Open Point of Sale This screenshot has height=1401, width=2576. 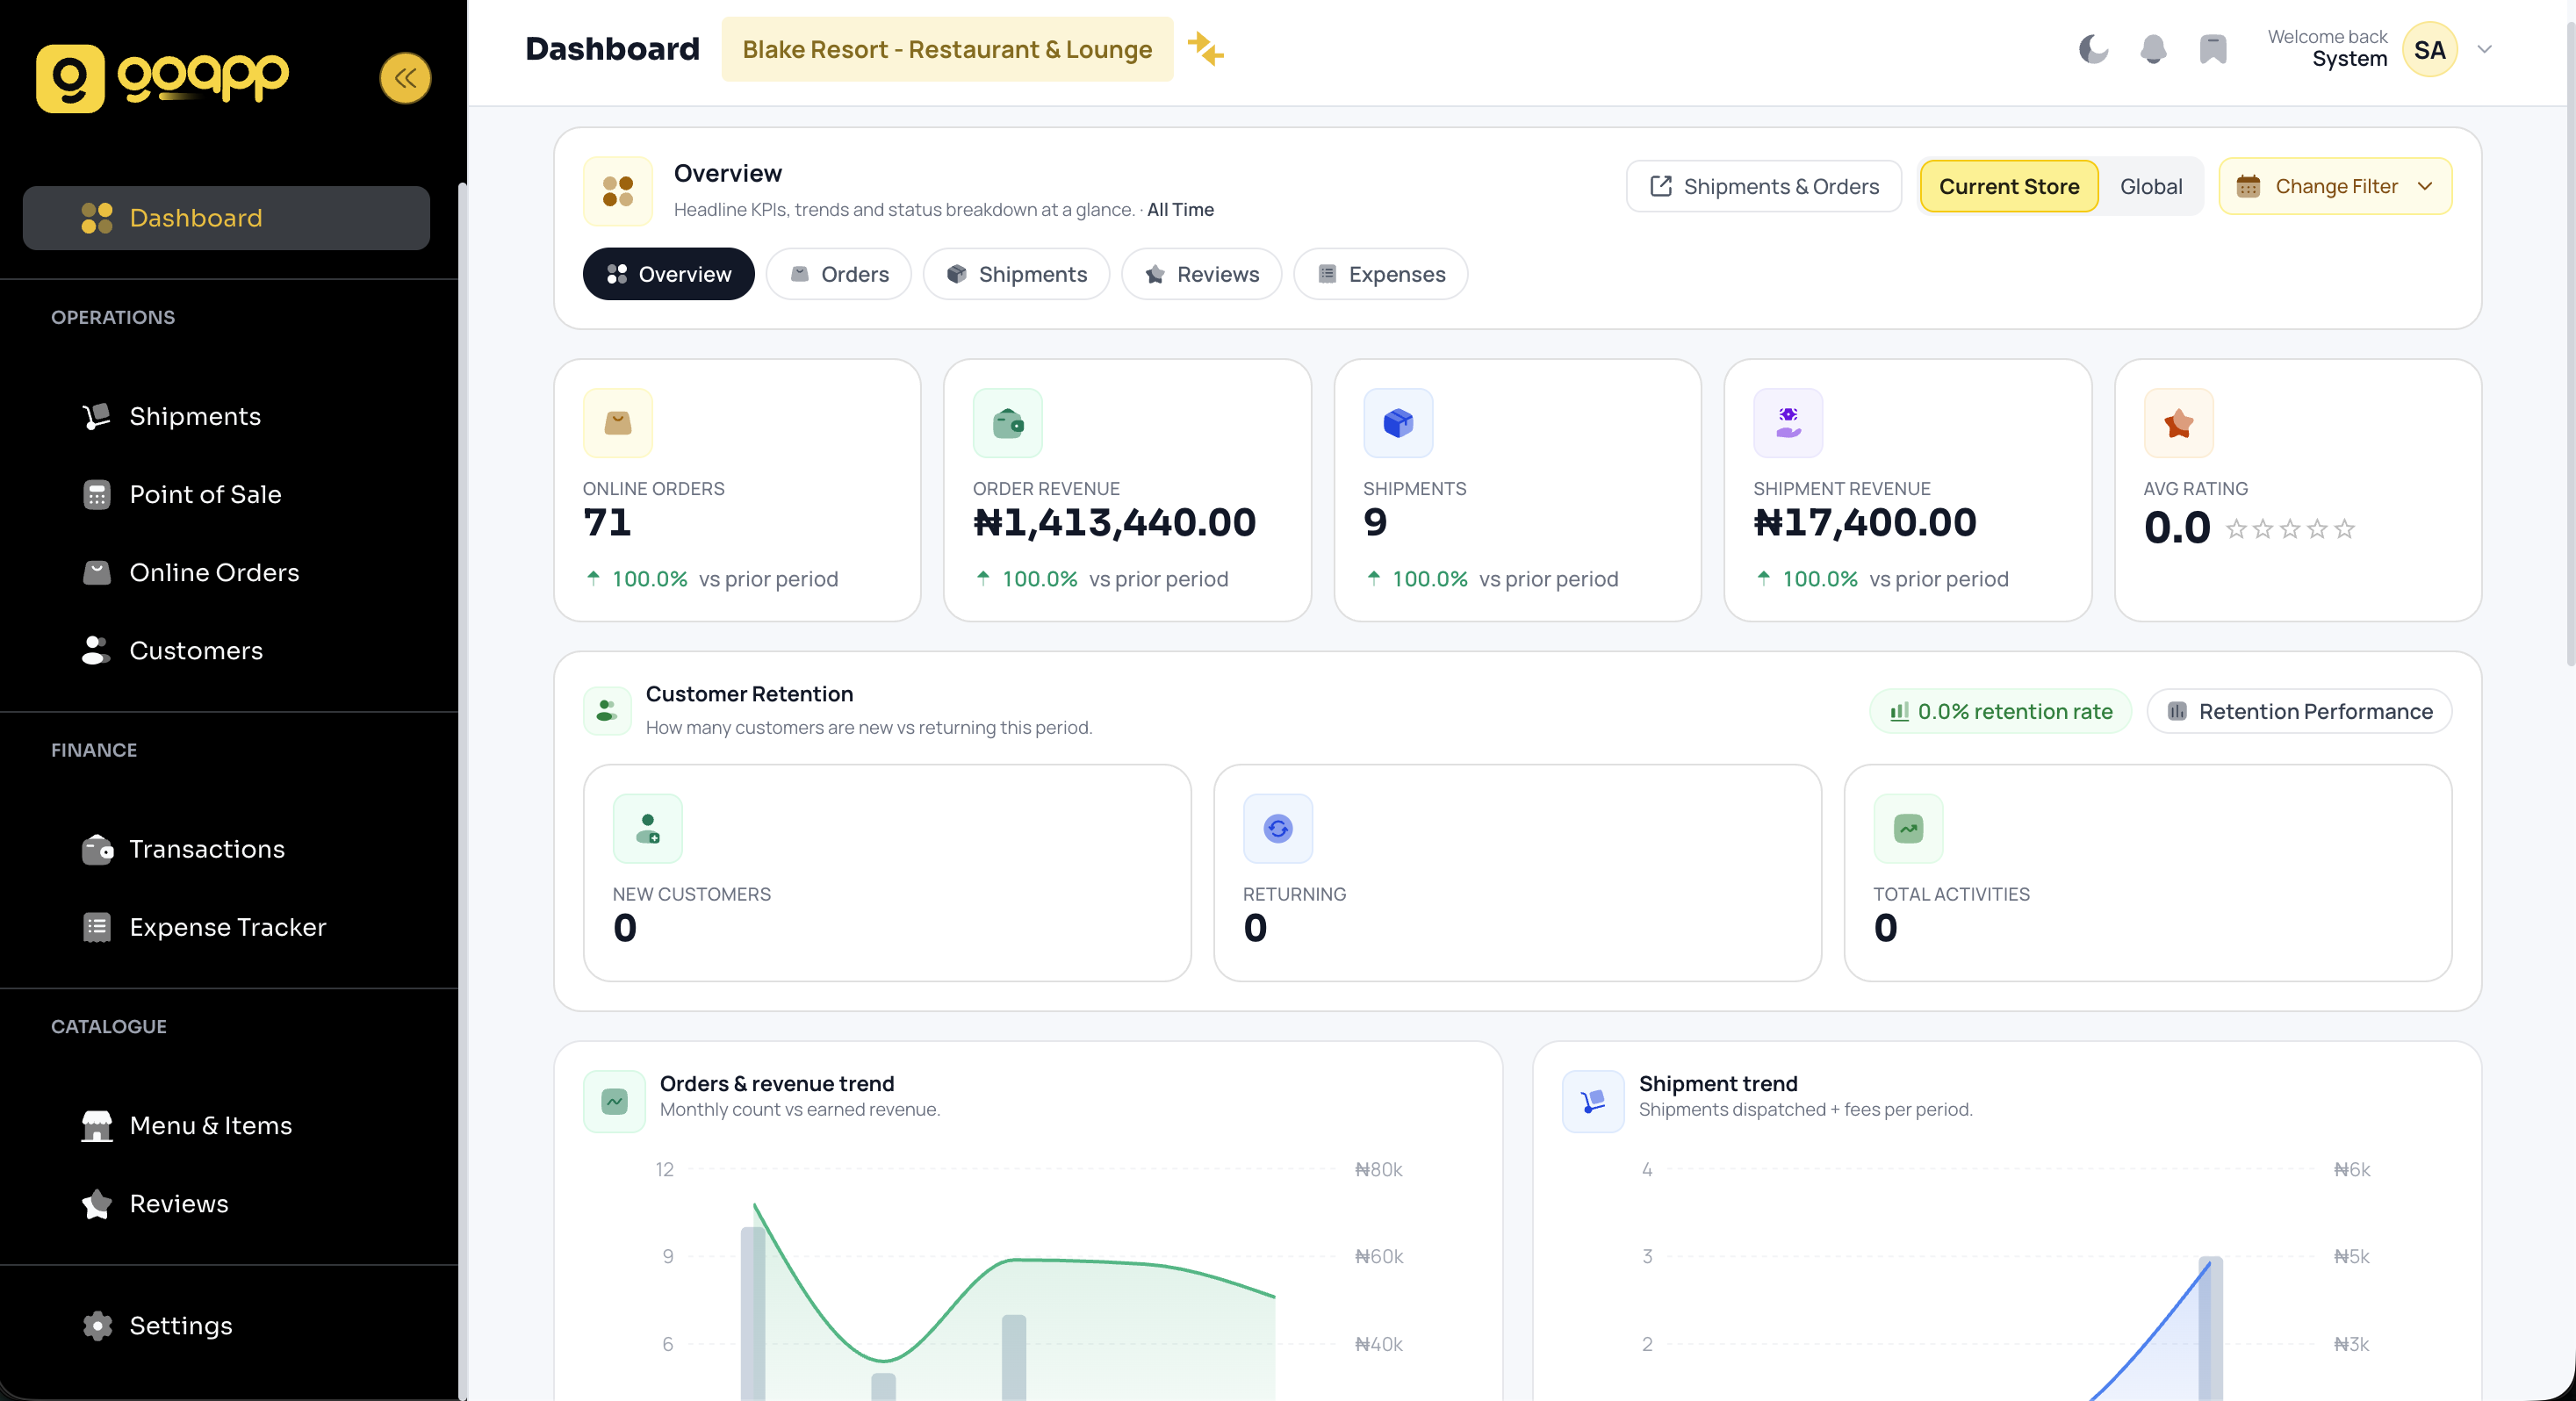[x=226, y=494]
